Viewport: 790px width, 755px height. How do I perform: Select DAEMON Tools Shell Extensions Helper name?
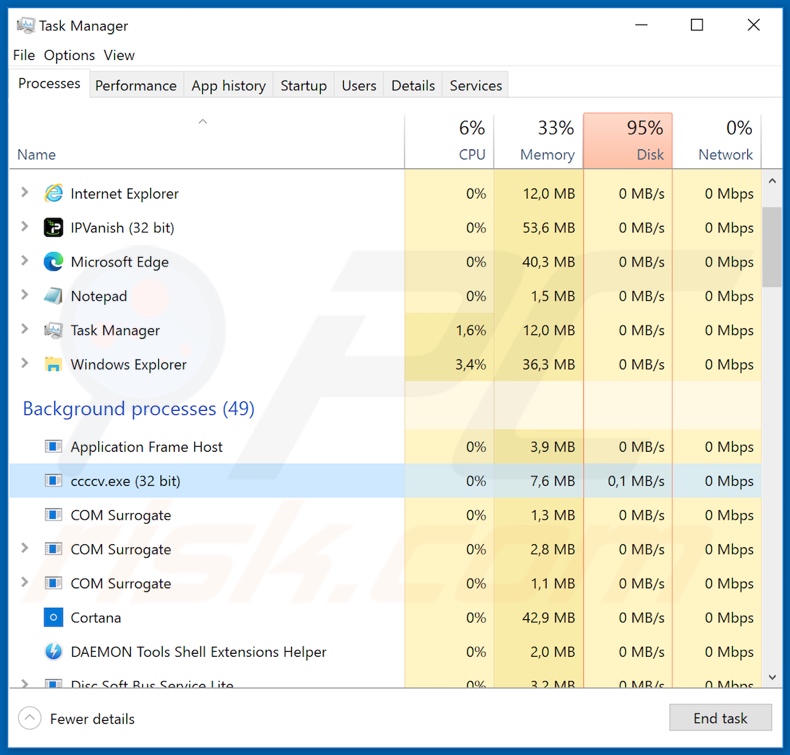pyautogui.click(x=199, y=652)
